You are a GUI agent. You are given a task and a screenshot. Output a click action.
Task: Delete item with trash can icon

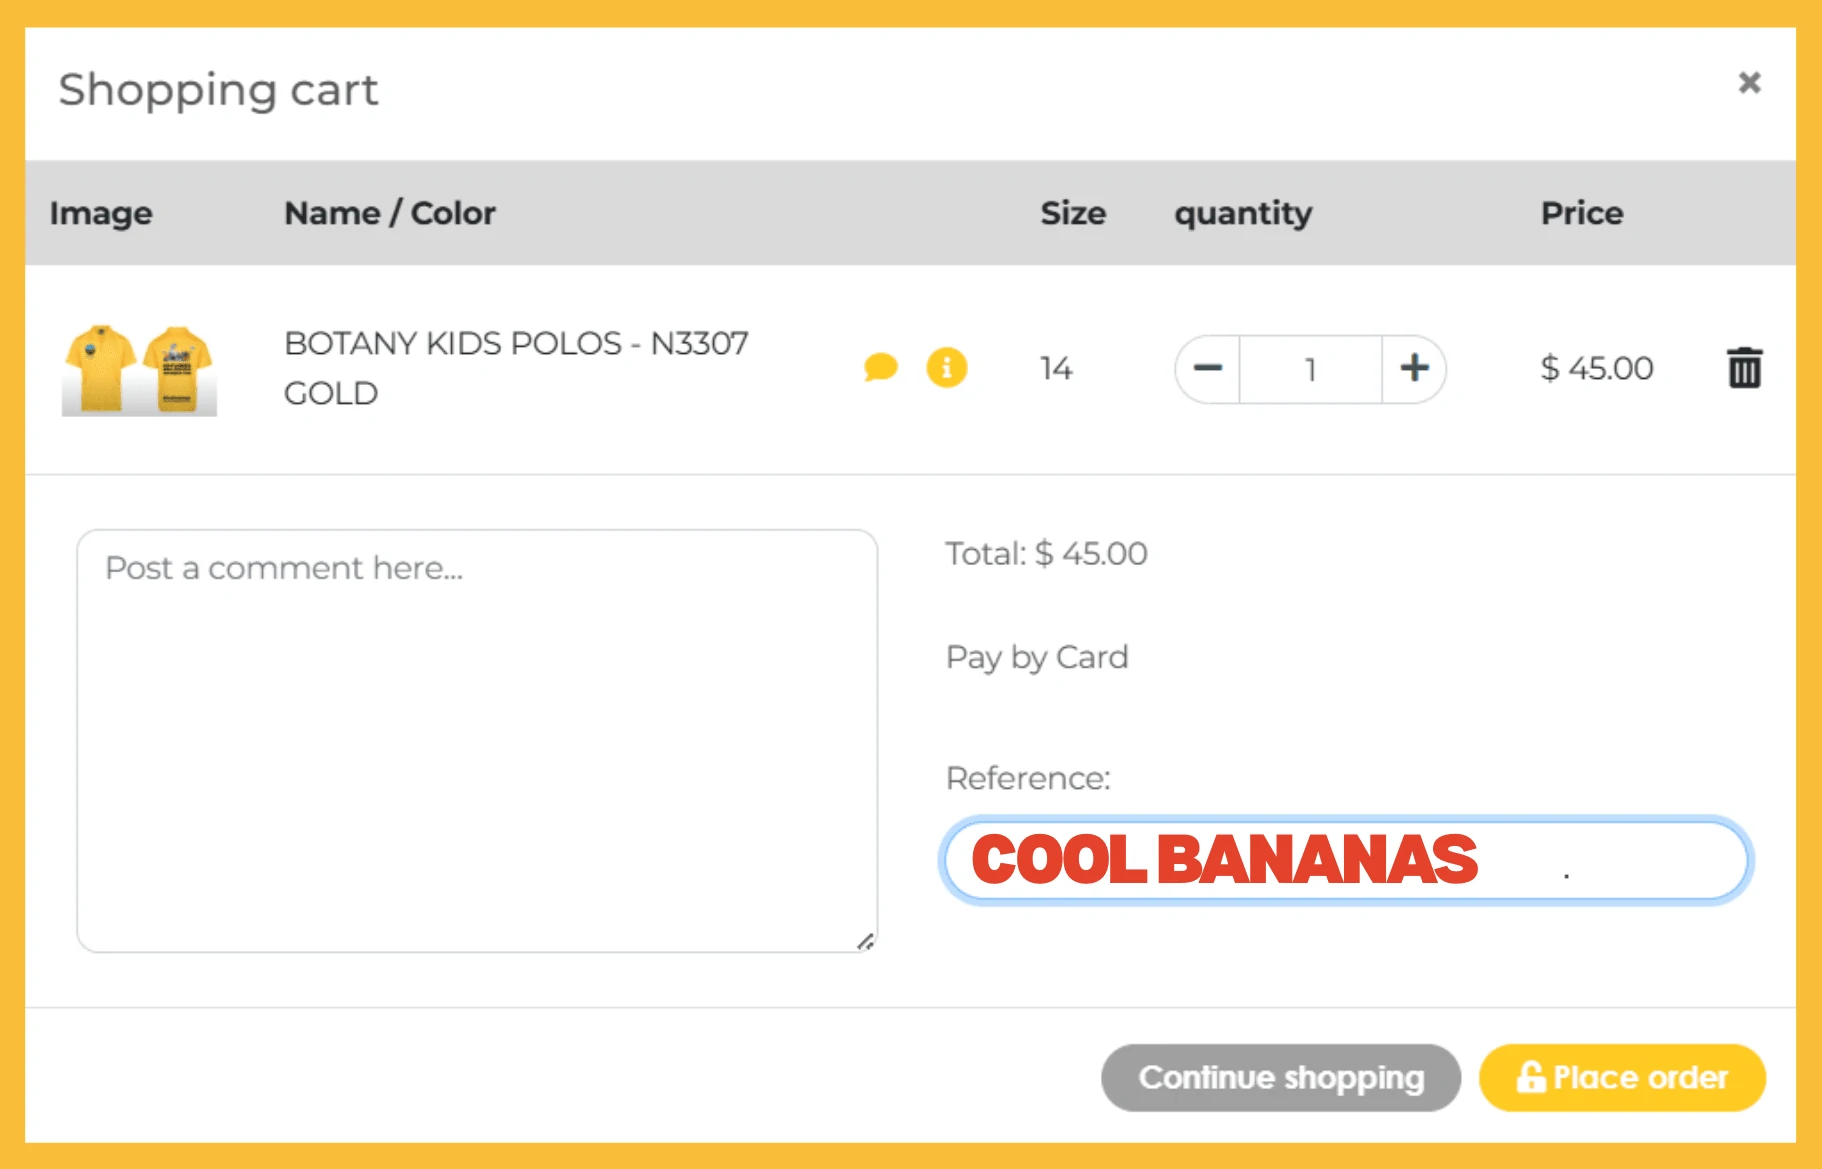(1744, 368)
